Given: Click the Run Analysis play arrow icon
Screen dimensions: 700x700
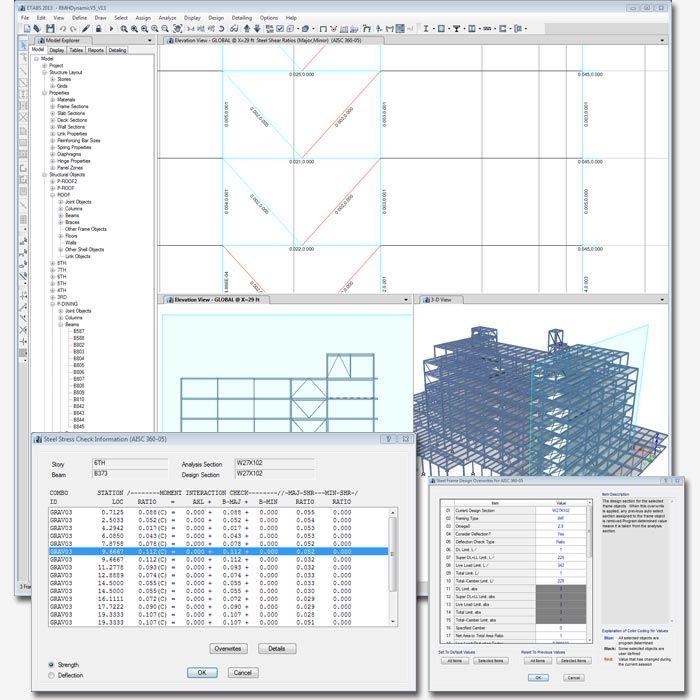Looking at the screenshot, I should click(x=111, y=29).
